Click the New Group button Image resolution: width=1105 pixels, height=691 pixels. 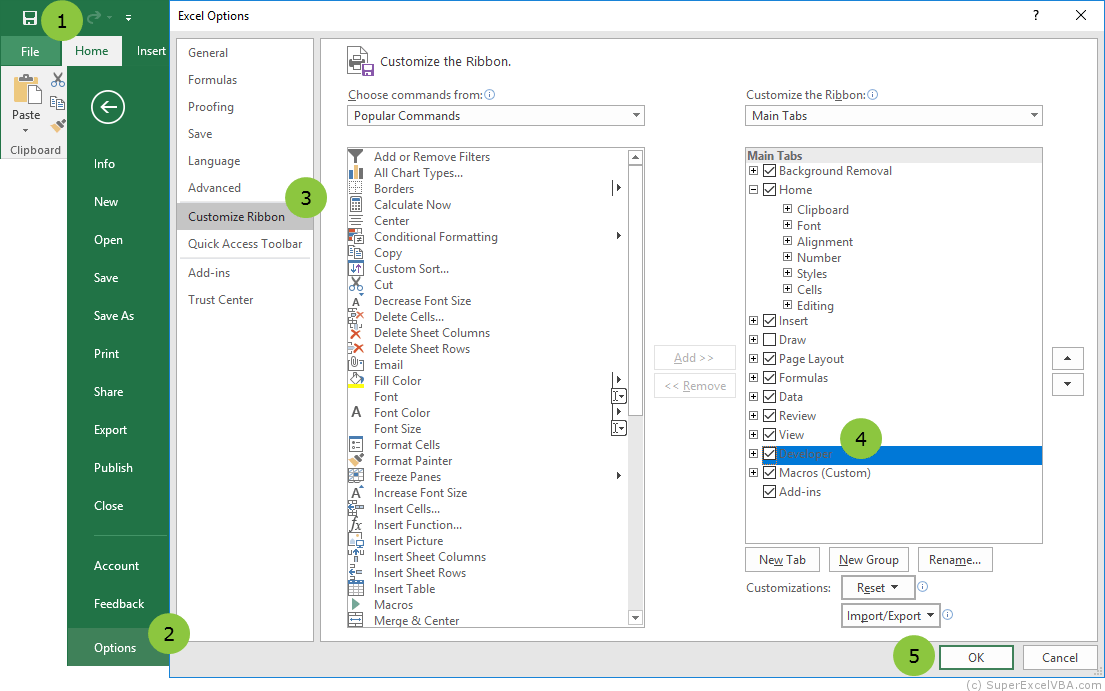tap(868, 559)
